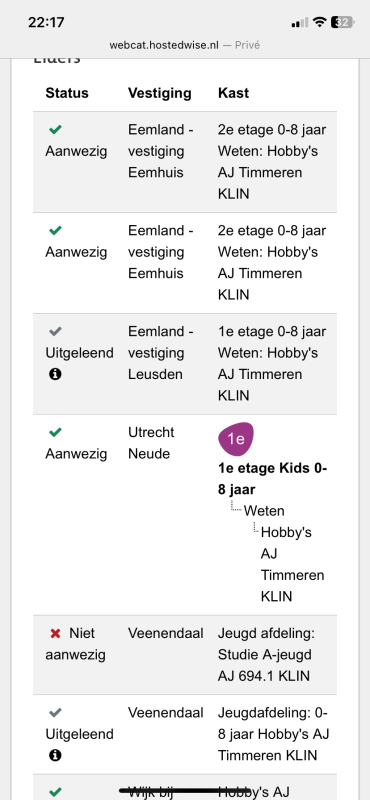Tap the info icon under Leusden Uitgeleend
This screenshot has height=800, width=370.
55,374
